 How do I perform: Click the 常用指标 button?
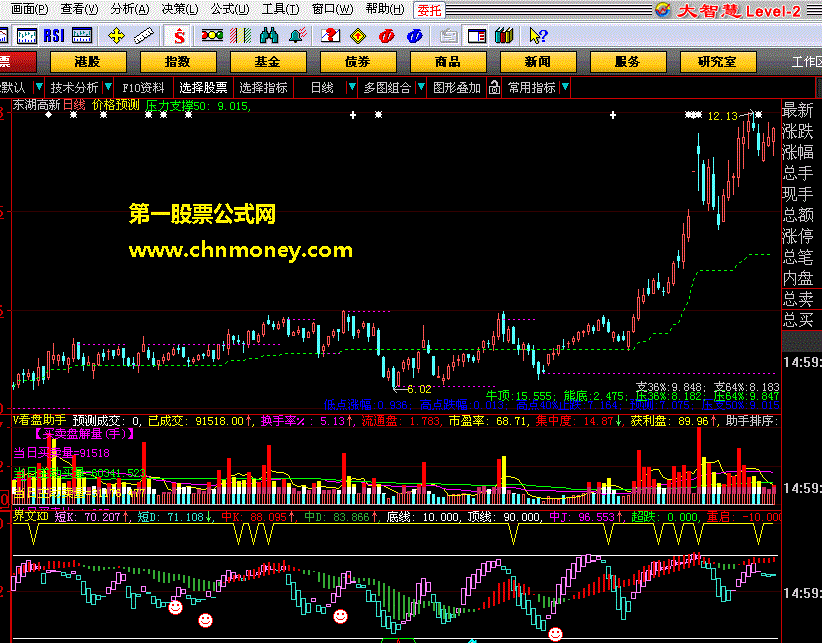click(x=531, y=88)
